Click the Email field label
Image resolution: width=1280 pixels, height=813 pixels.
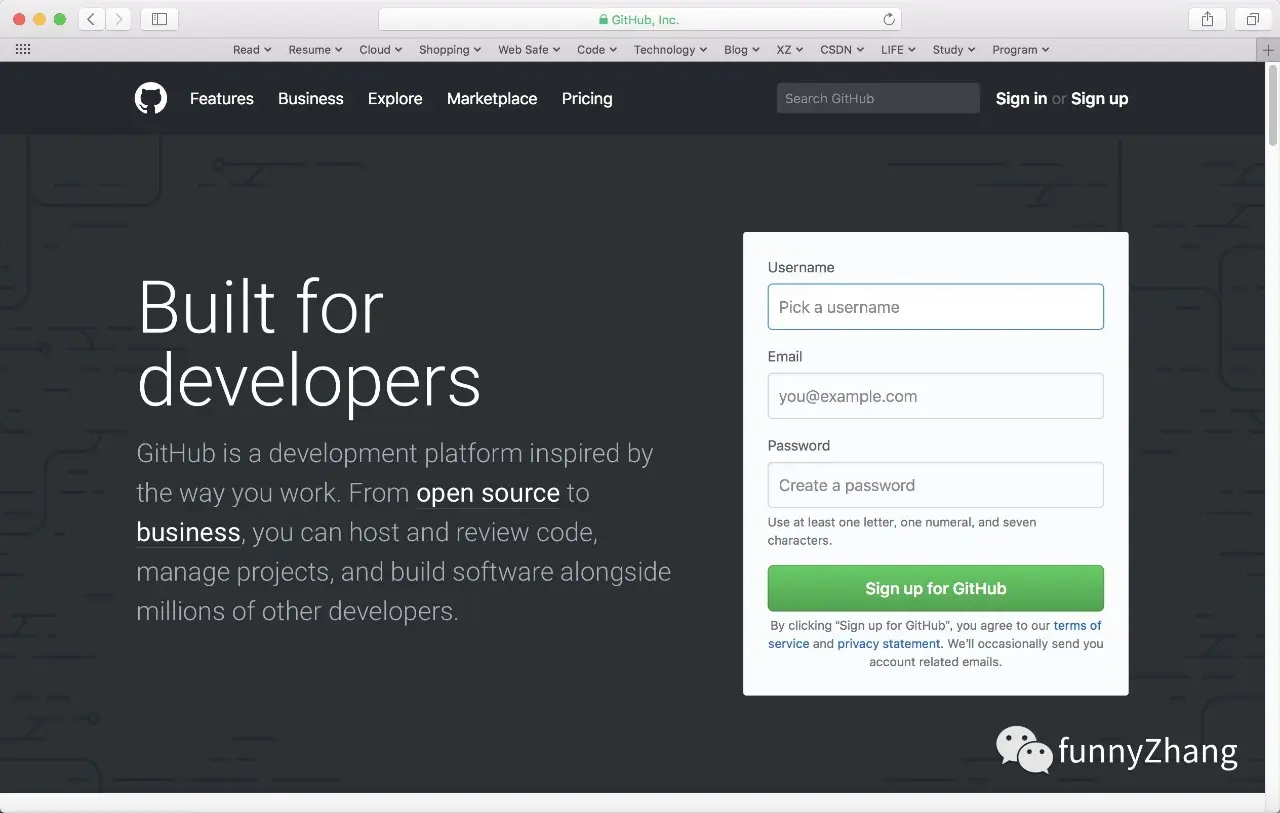(785, 356)
